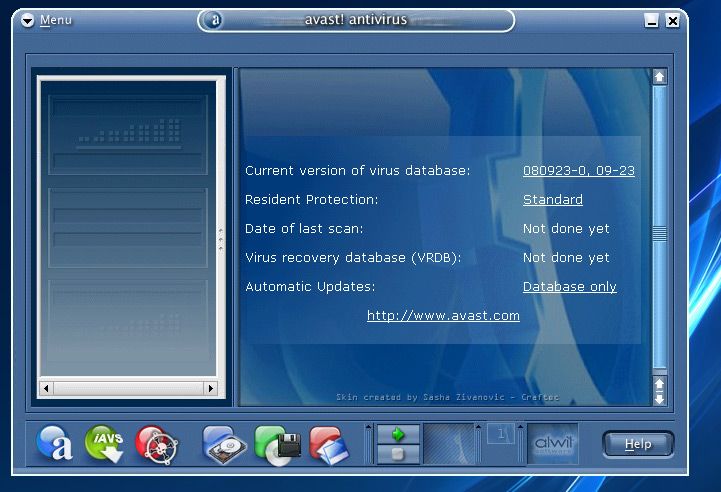Open the Virus Chest skull icon
721x492 pixels.
156,445
